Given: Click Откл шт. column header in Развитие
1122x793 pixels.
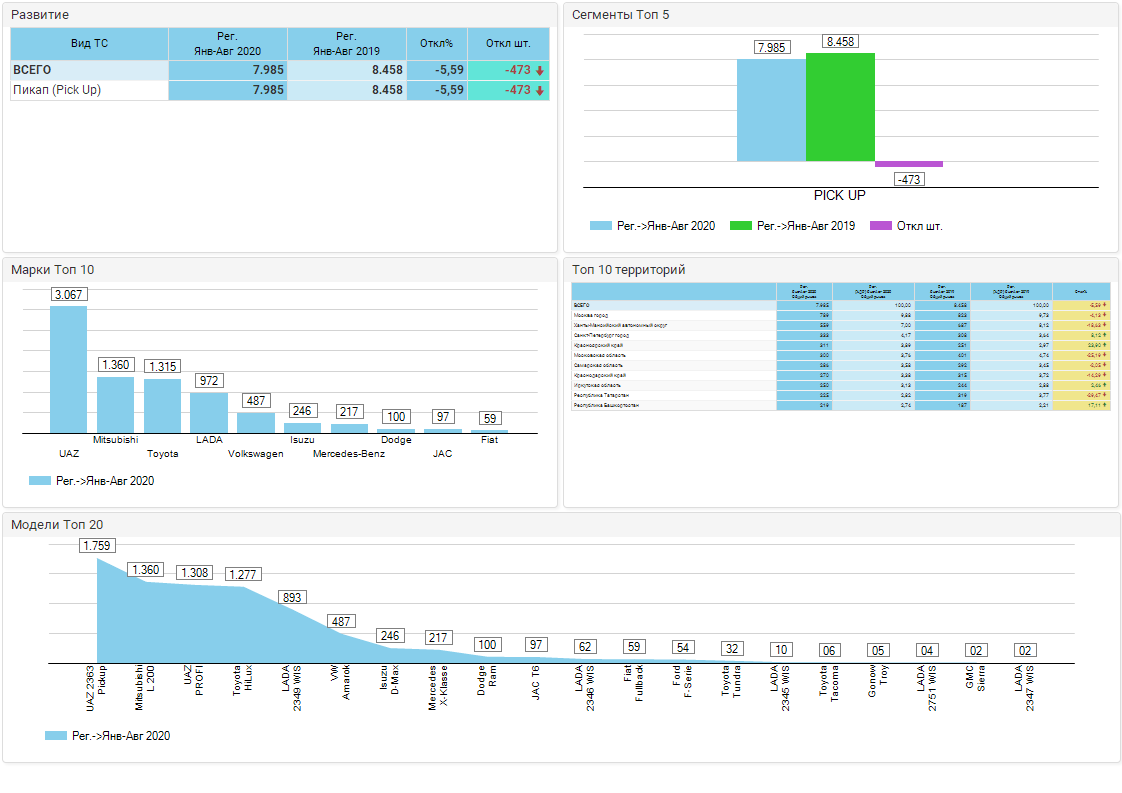Looking at the screenshot, I should (508, 44).
